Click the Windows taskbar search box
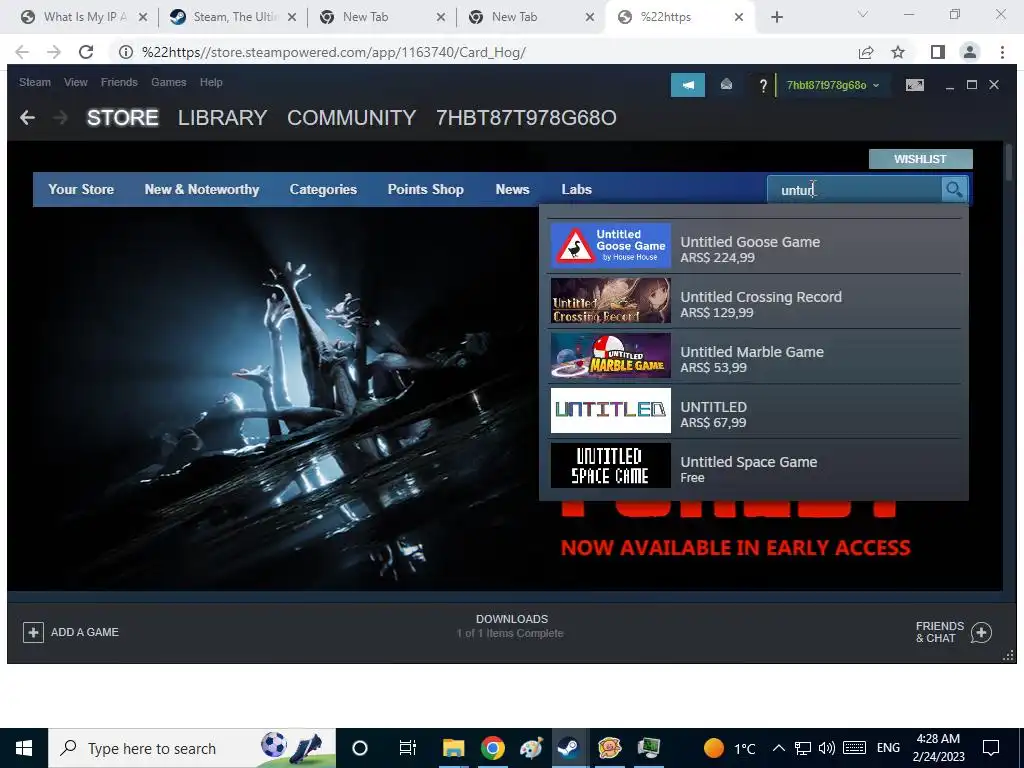 tap(192, 748)
